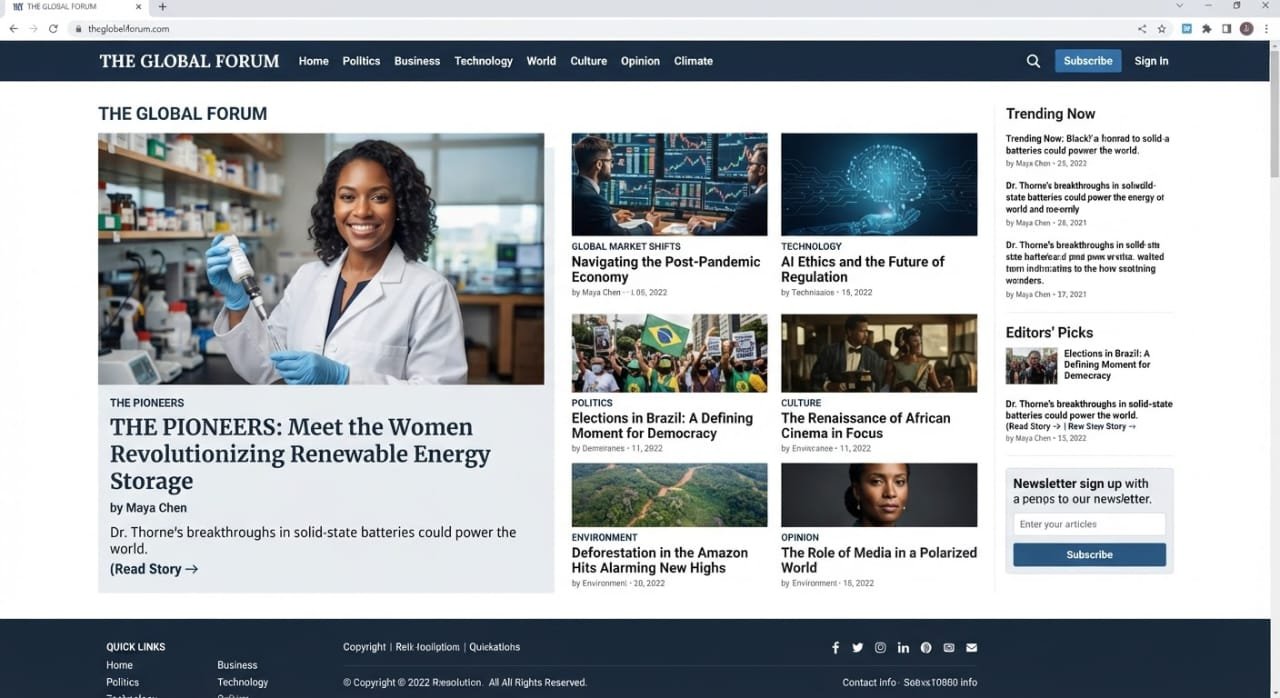Screen dimensions: 1280x698
Task: Open the Sign In link in header
Action: pyautogui.click(x=1151, y=61)
